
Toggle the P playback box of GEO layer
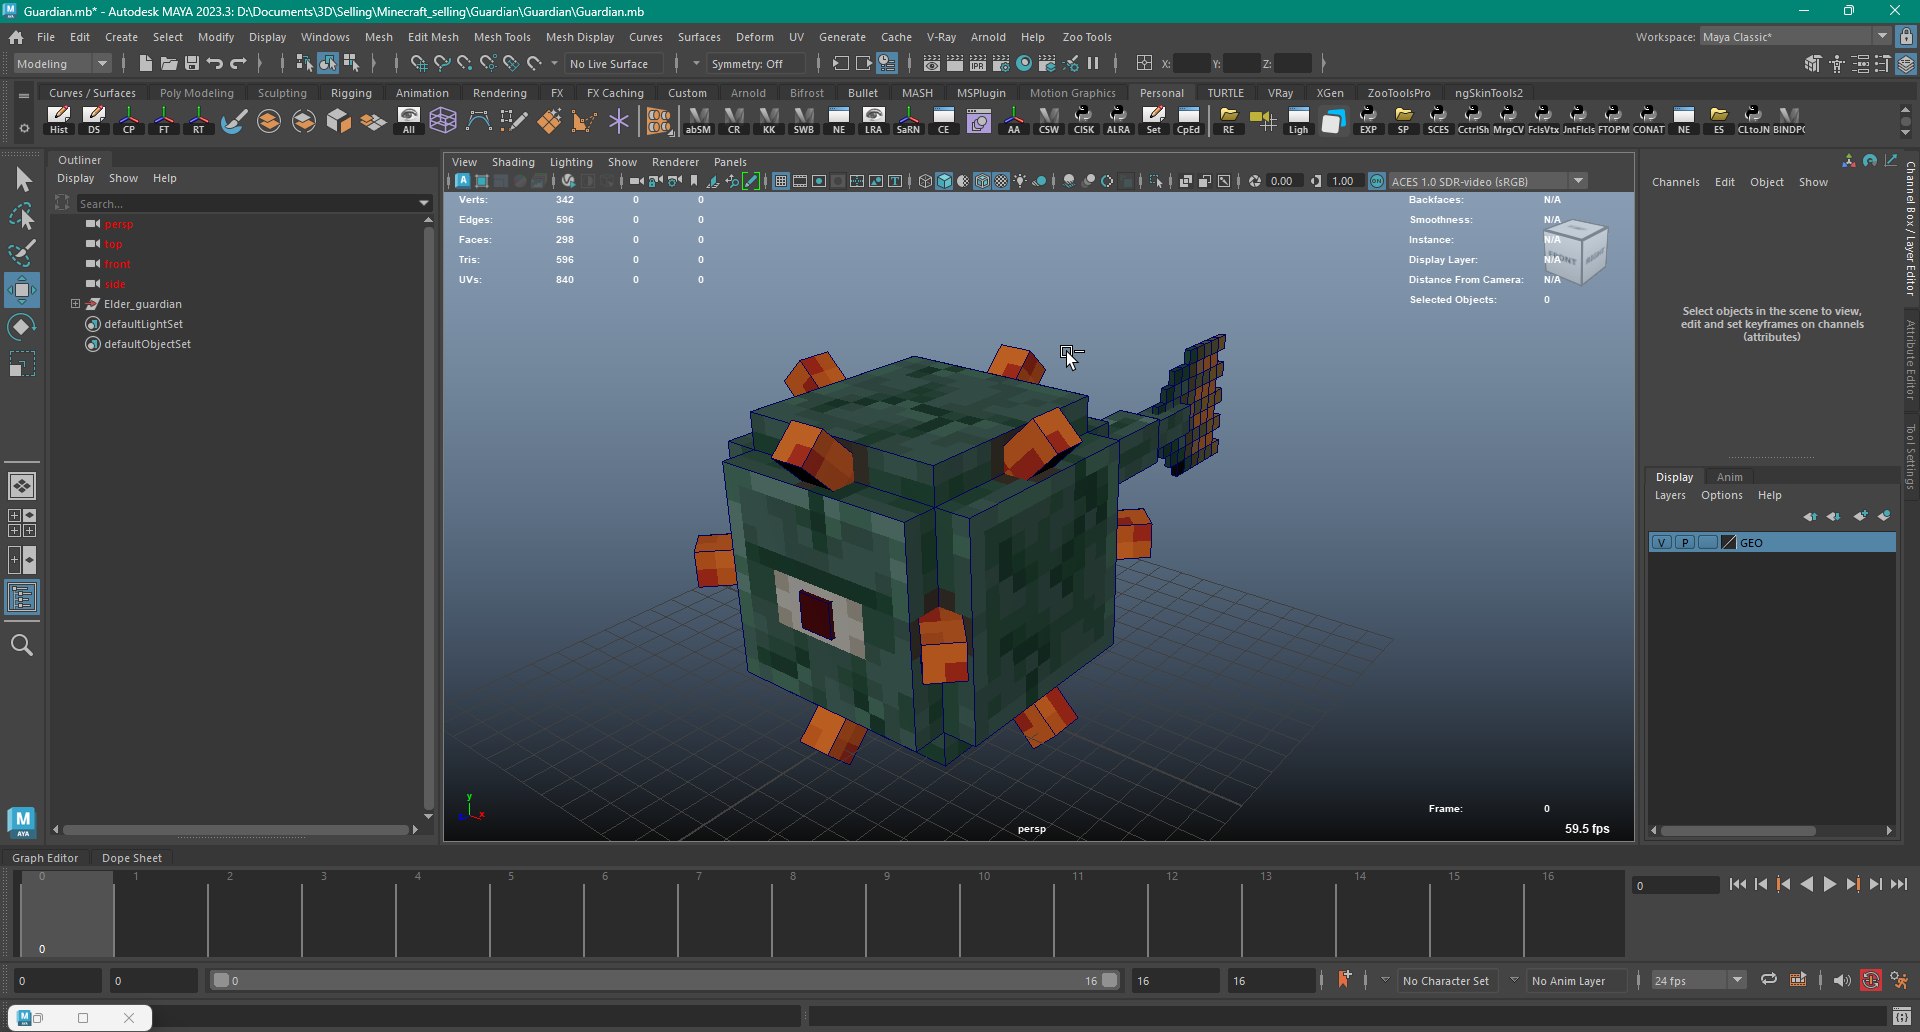(x=1685, y=543)
